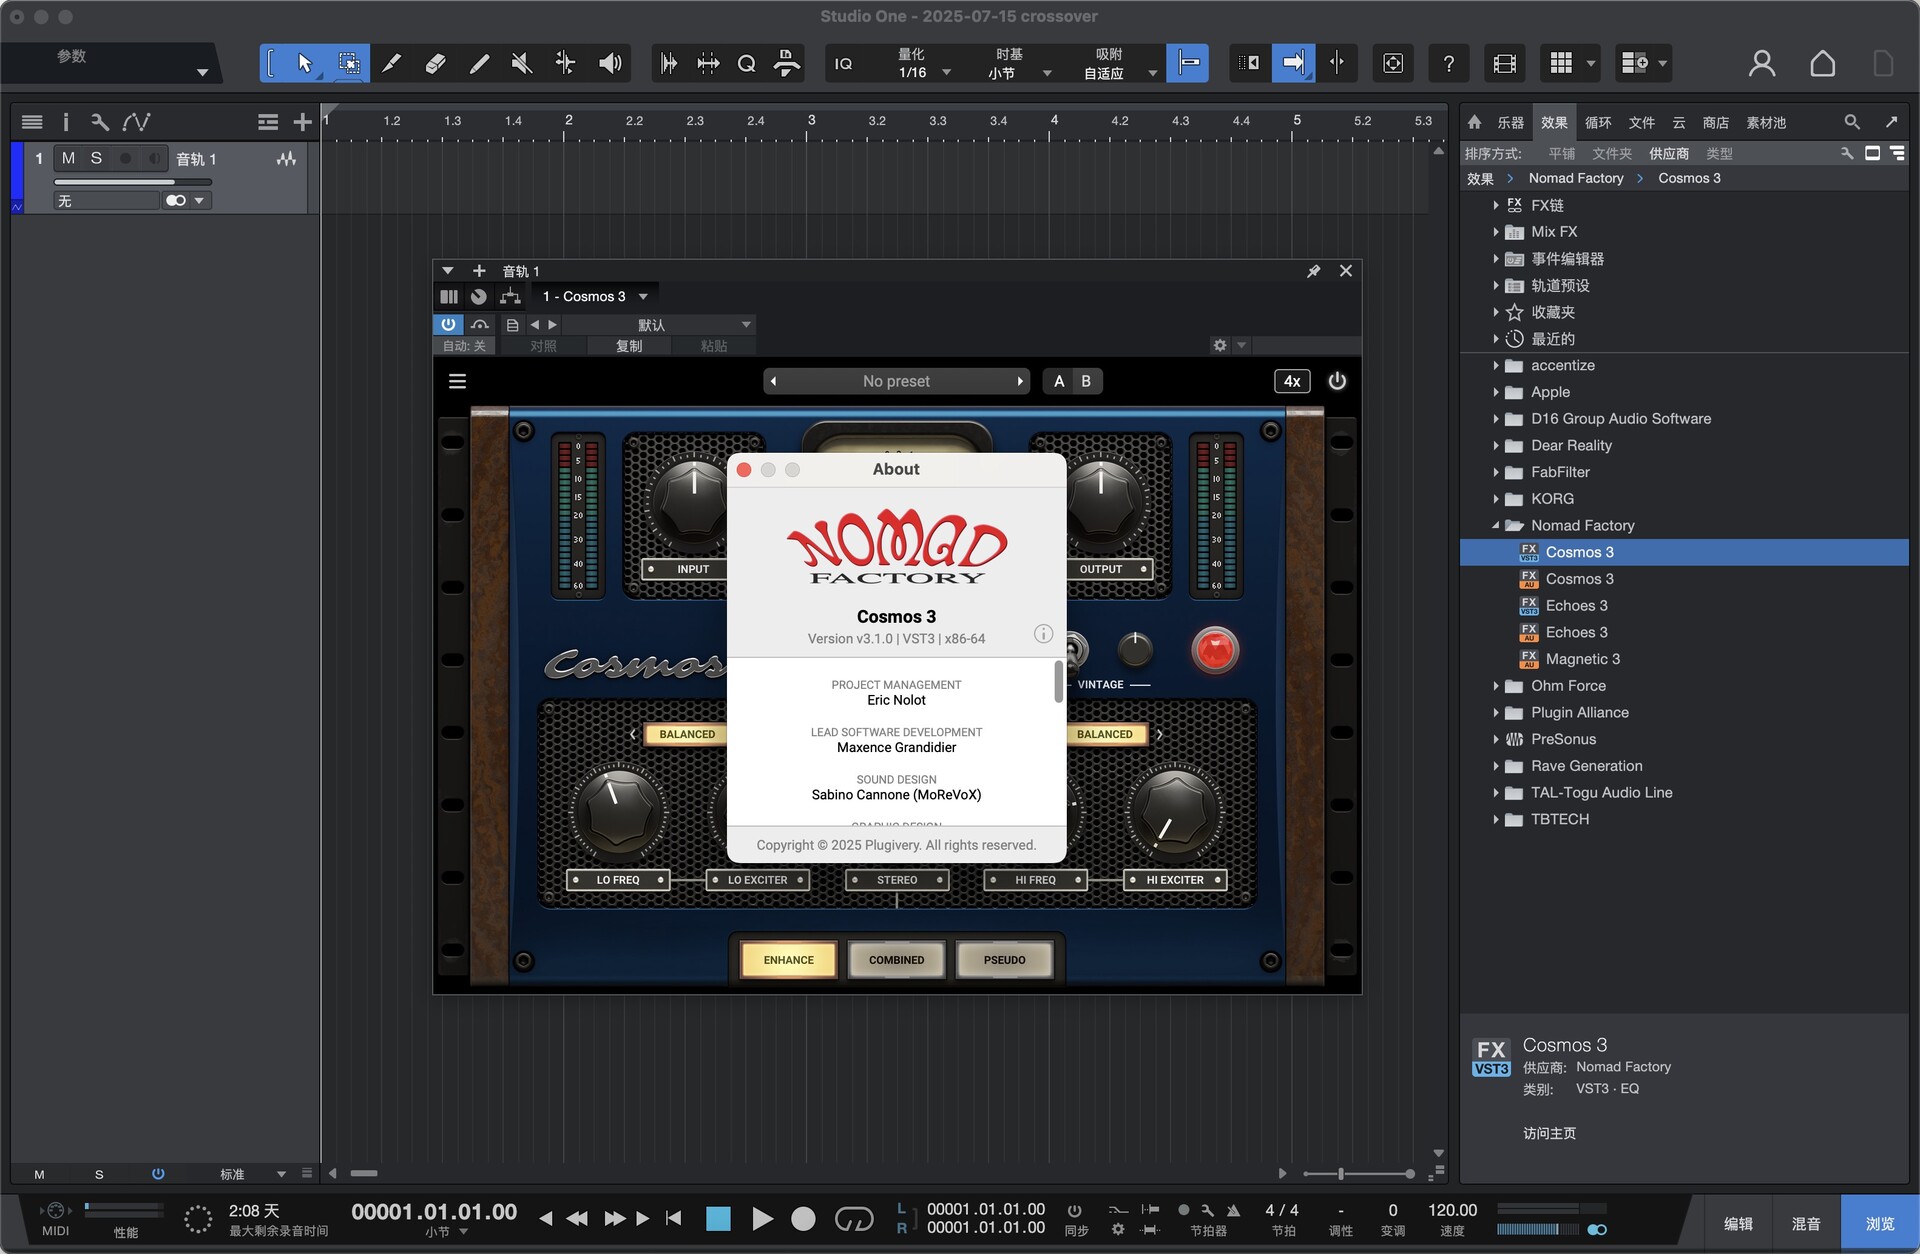Click the No preset field

(x=896, y=381)
